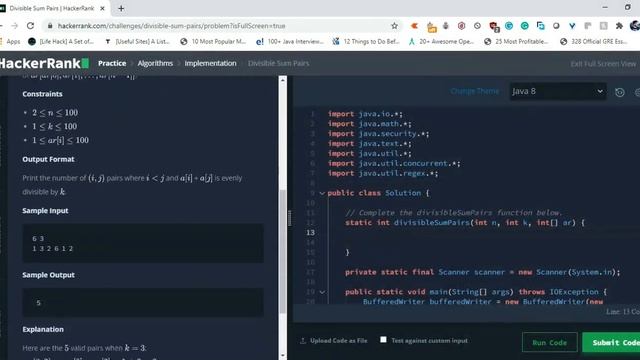640x360 pixels.
Task: Collapse the main method fold arrow
Action: 322,292
